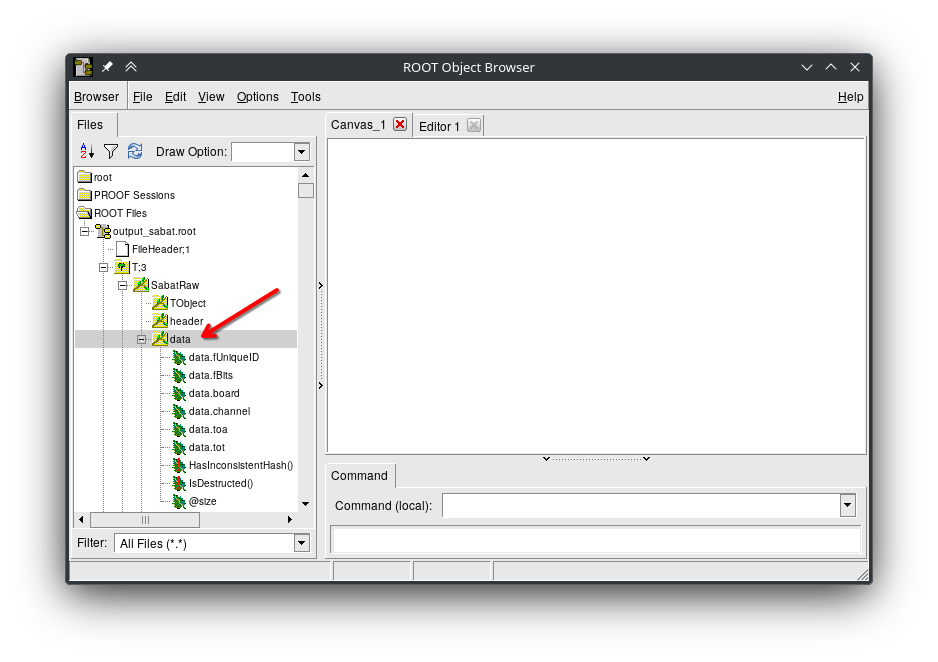Click the refresh browser icon
Image resolution: width=938 pixels, height=662 pixels.
[x=135, y=151]
